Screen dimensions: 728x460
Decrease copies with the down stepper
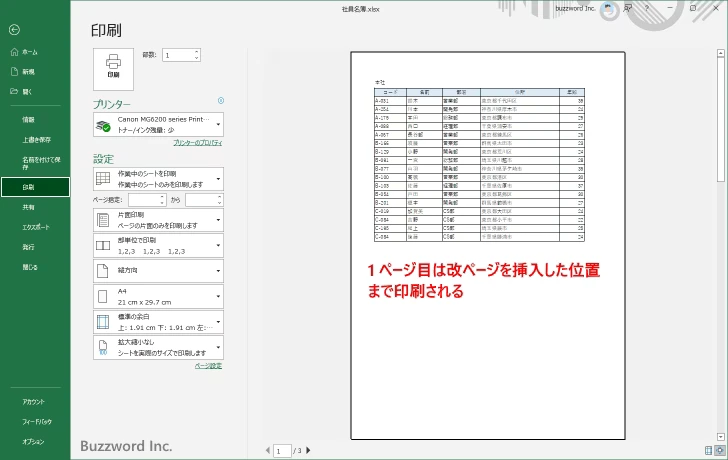pos(197,58)
